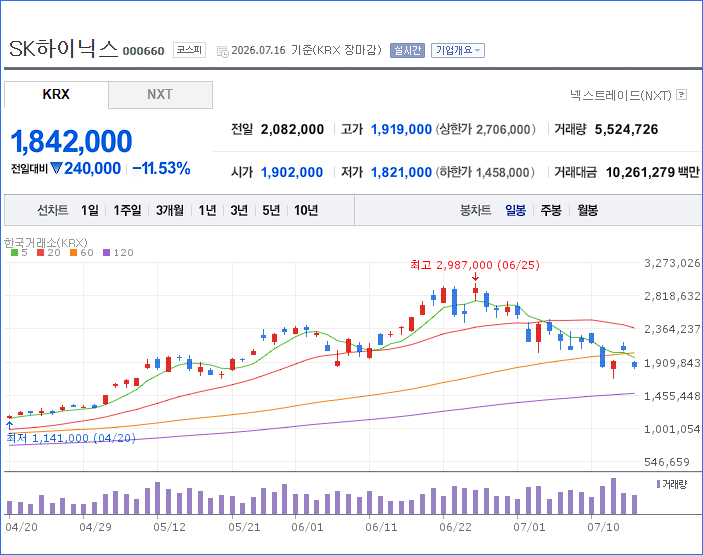Open the 넥스트레이드(NXT) help question icon
Screen dimensions: 703x555
coord(681,95)
